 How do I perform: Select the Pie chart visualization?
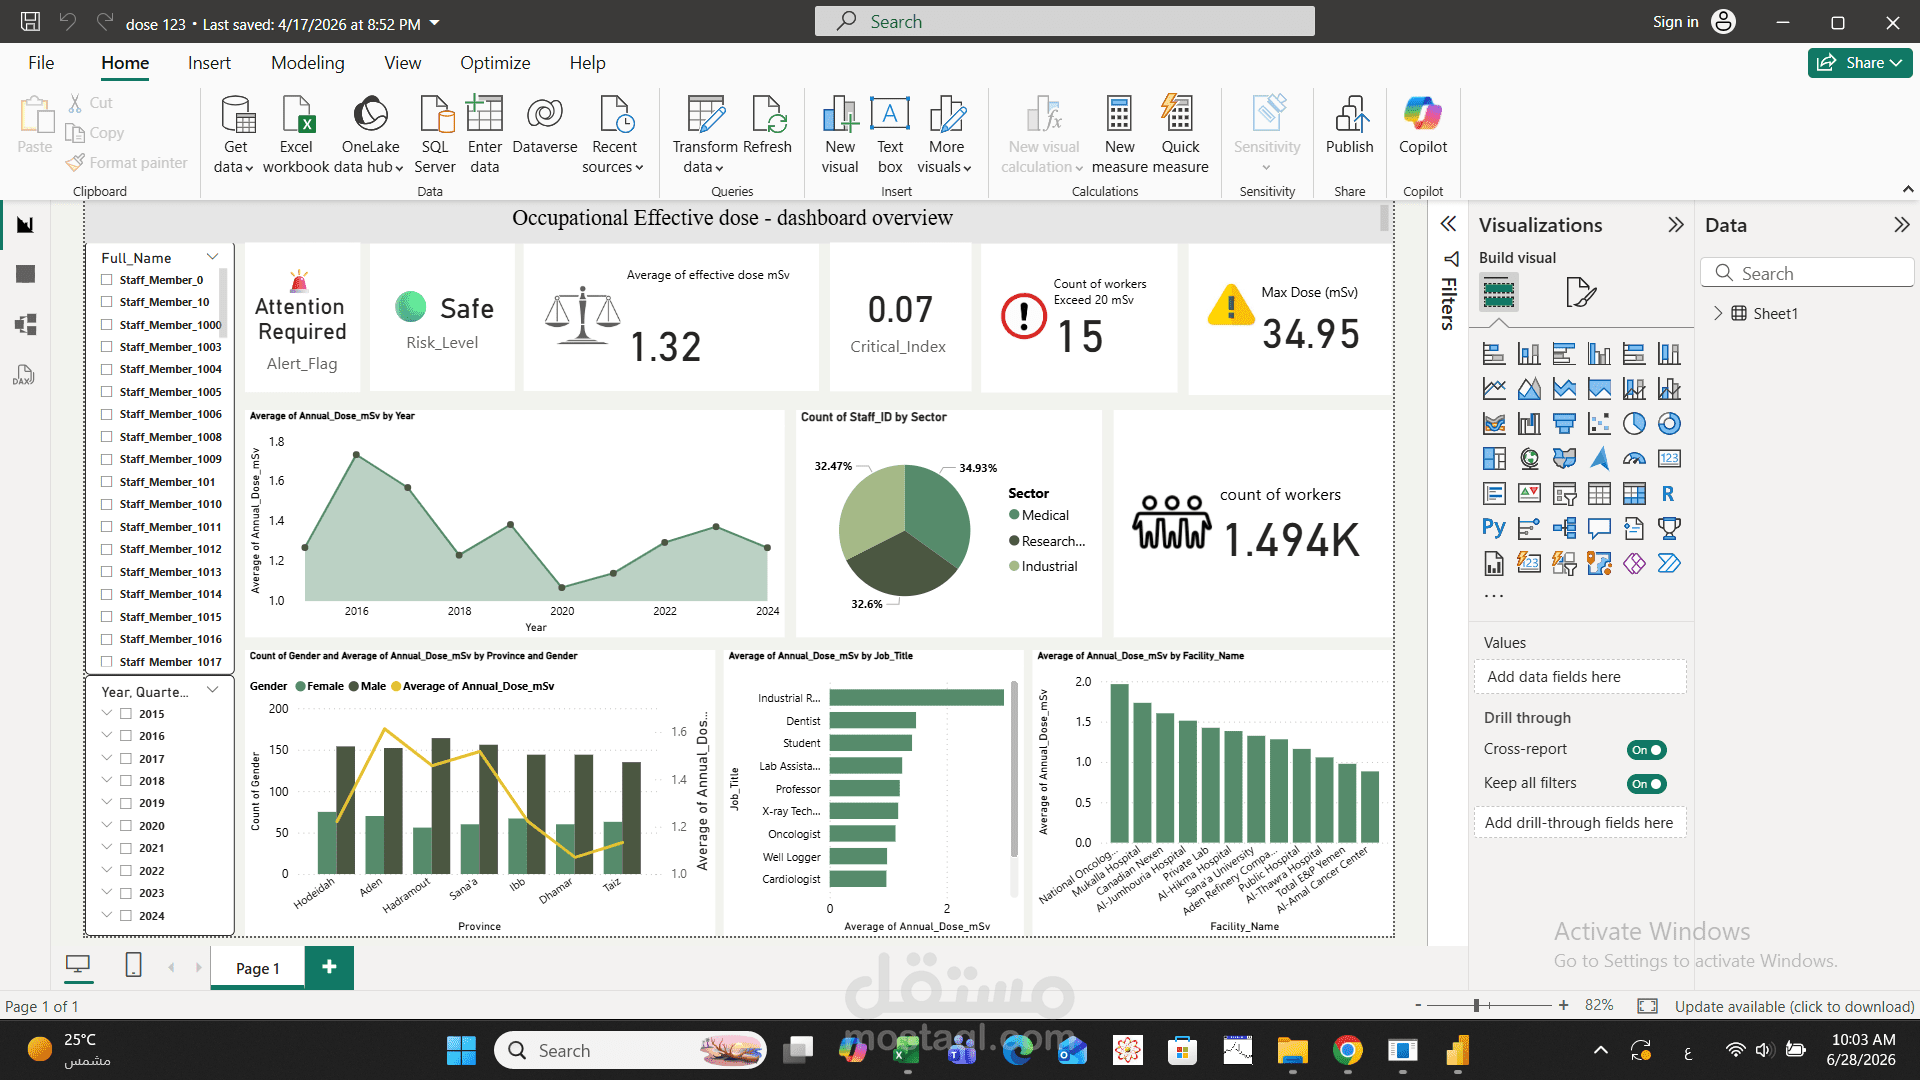[x=1634, y=424]
